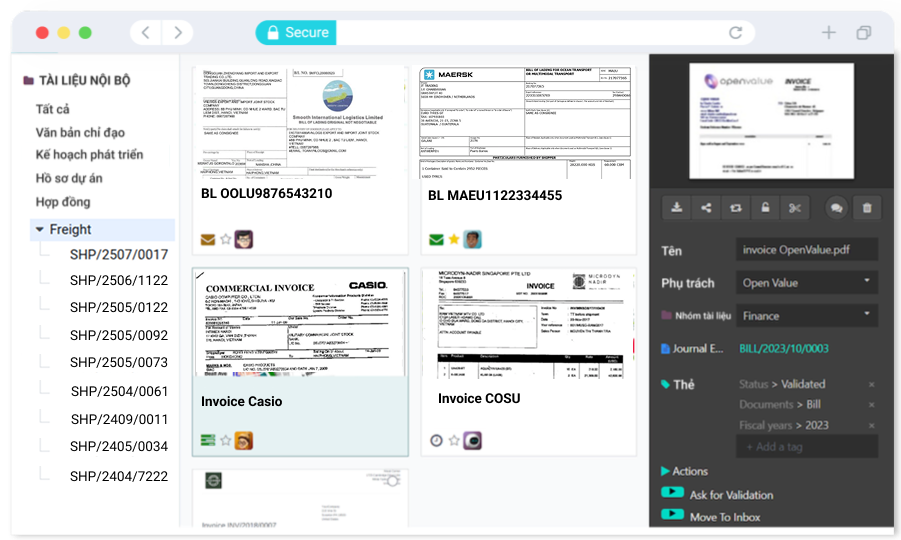Click the user avatar on Invoice Casio card
901x540 pixels.
[244, 441]
